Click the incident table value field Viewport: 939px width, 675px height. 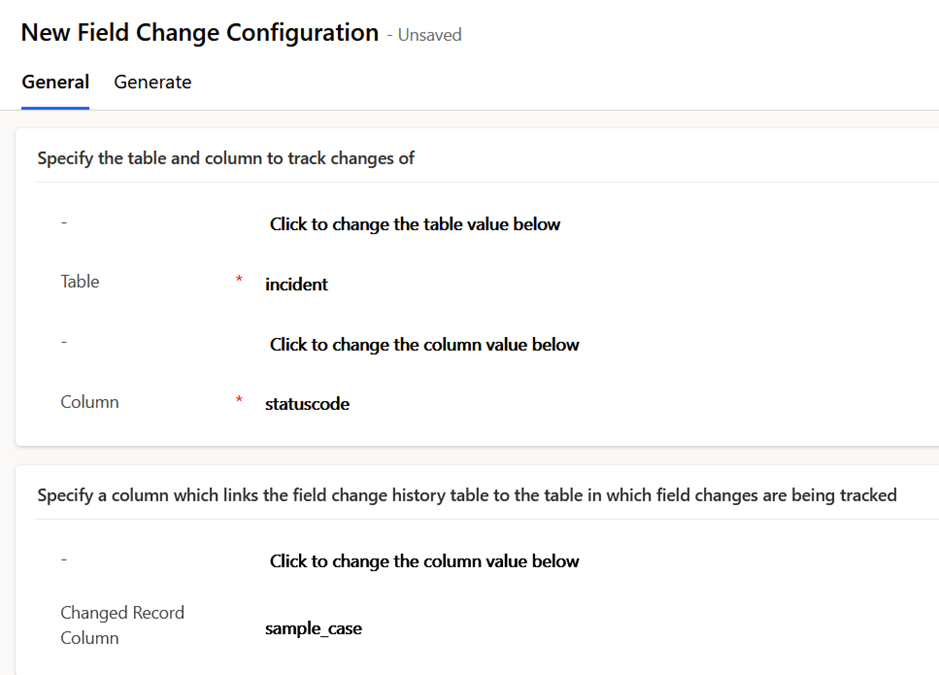(x=296, y=284)
